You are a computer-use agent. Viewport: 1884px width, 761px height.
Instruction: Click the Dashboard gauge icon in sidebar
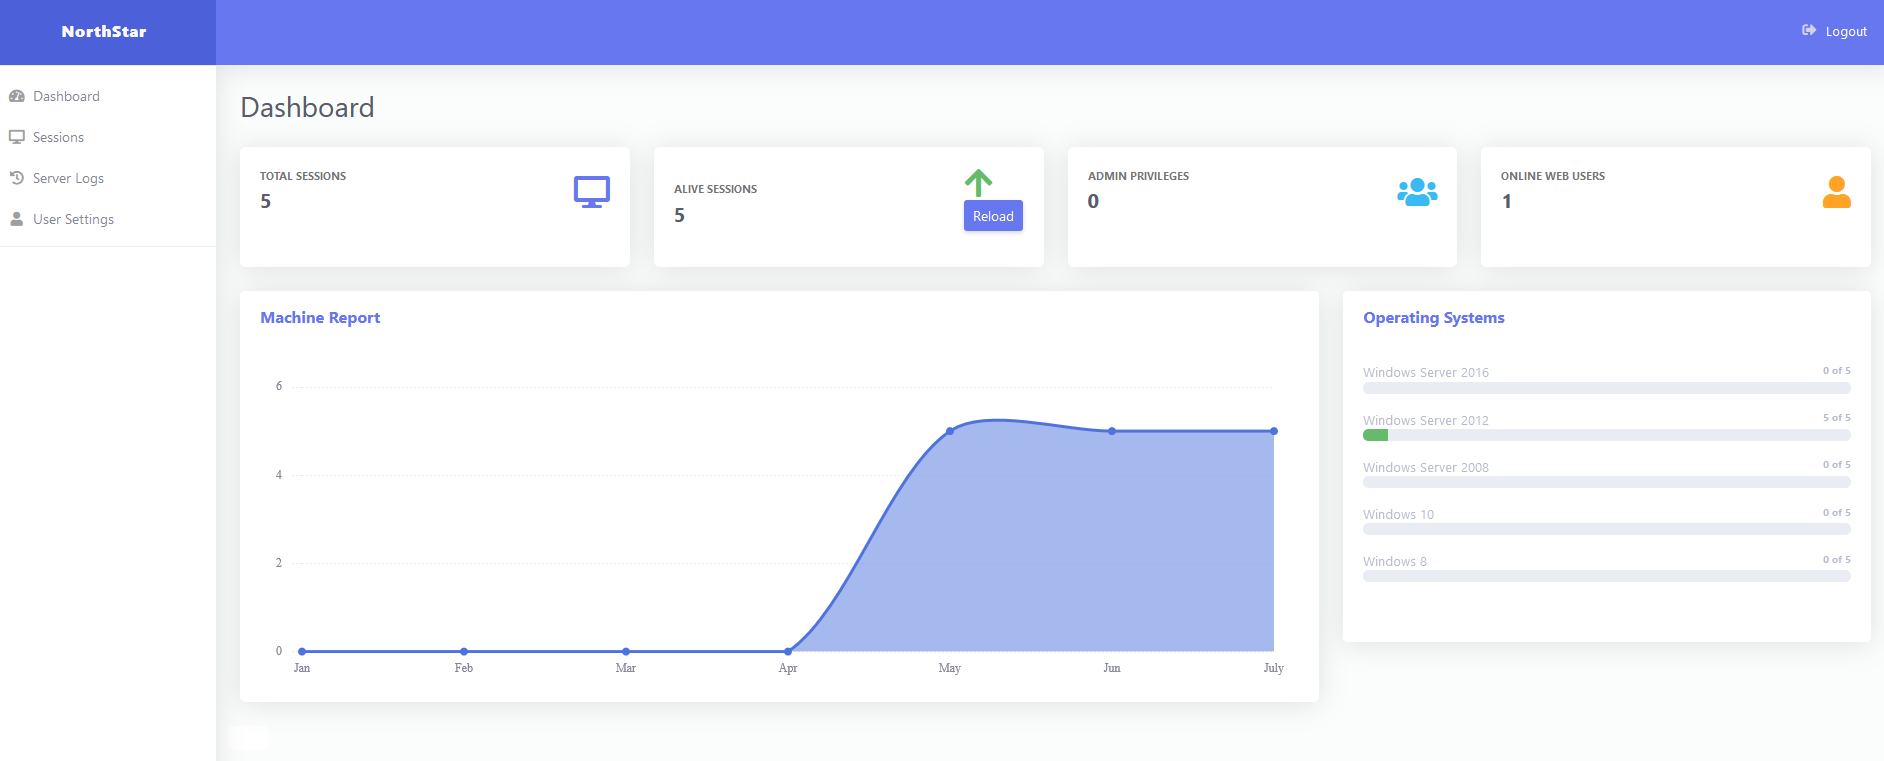click(17, 96)
